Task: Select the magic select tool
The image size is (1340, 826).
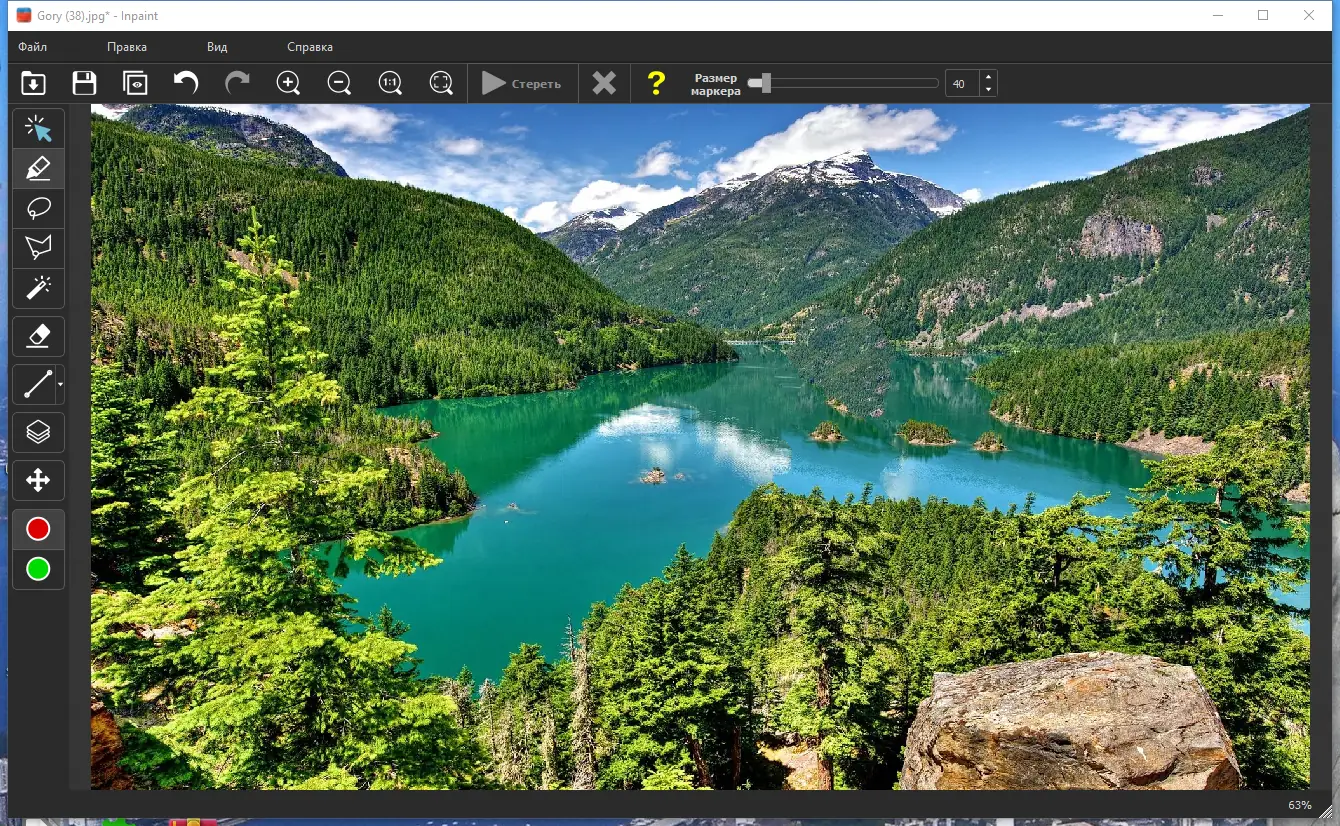Action: pyautogui.click(x=37, y=128)
